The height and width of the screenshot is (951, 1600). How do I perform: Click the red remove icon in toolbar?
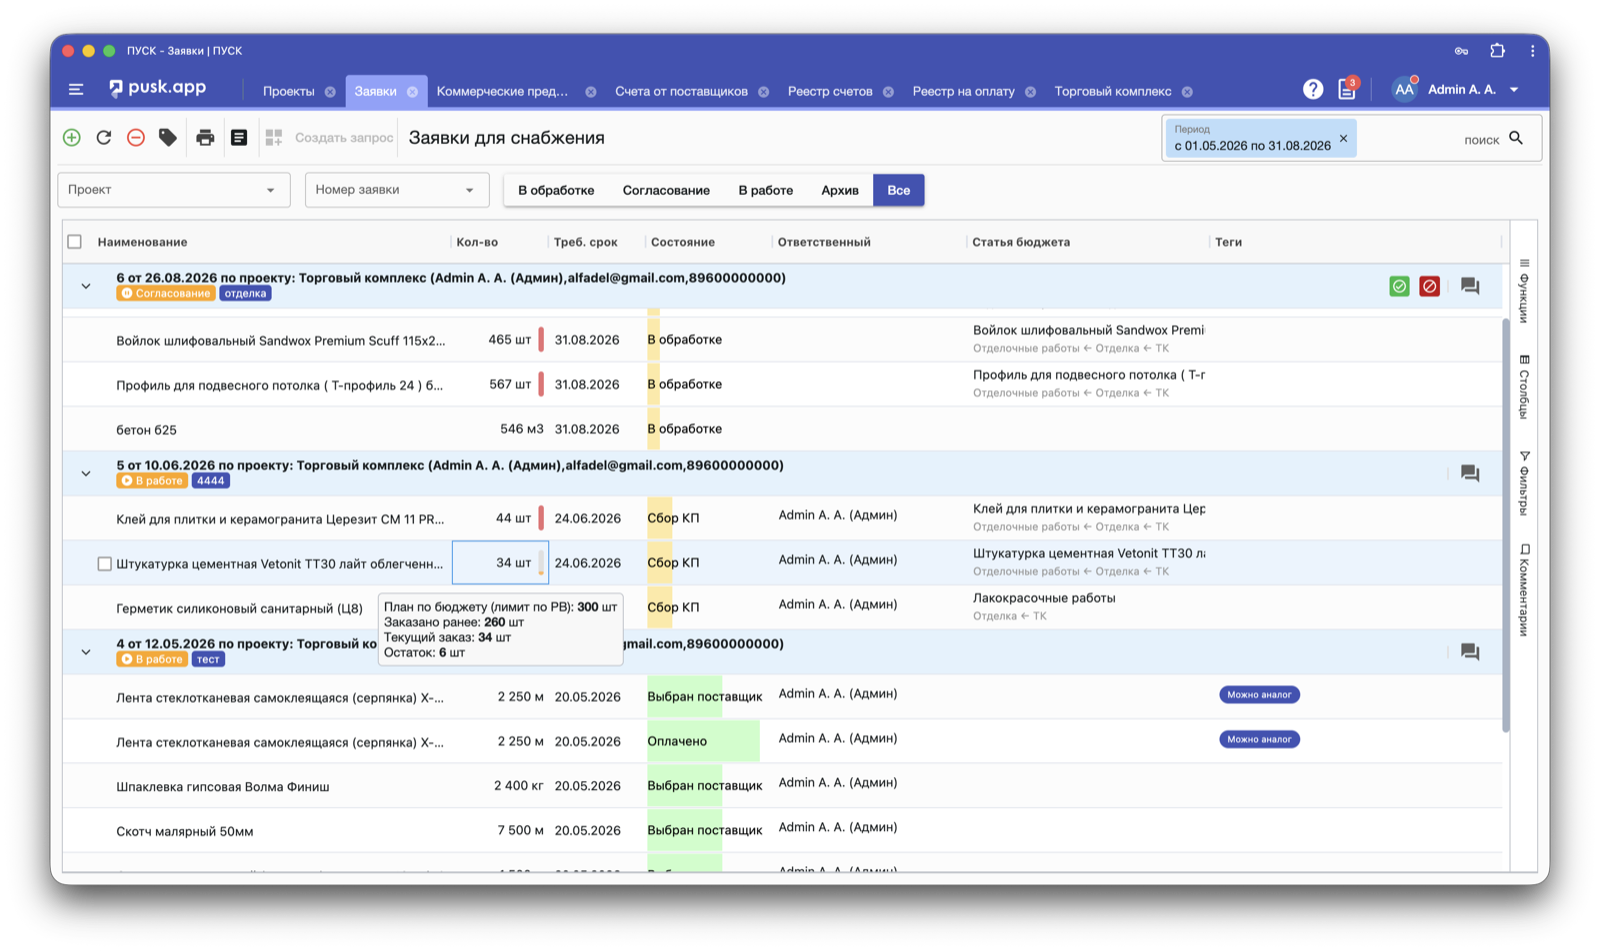point(136,138)
